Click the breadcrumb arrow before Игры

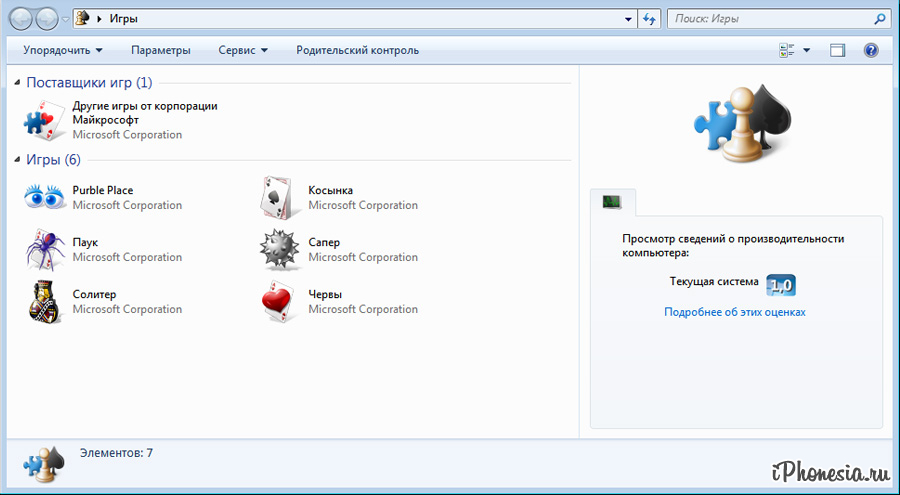pyautogui.click(x=99, y=19)
